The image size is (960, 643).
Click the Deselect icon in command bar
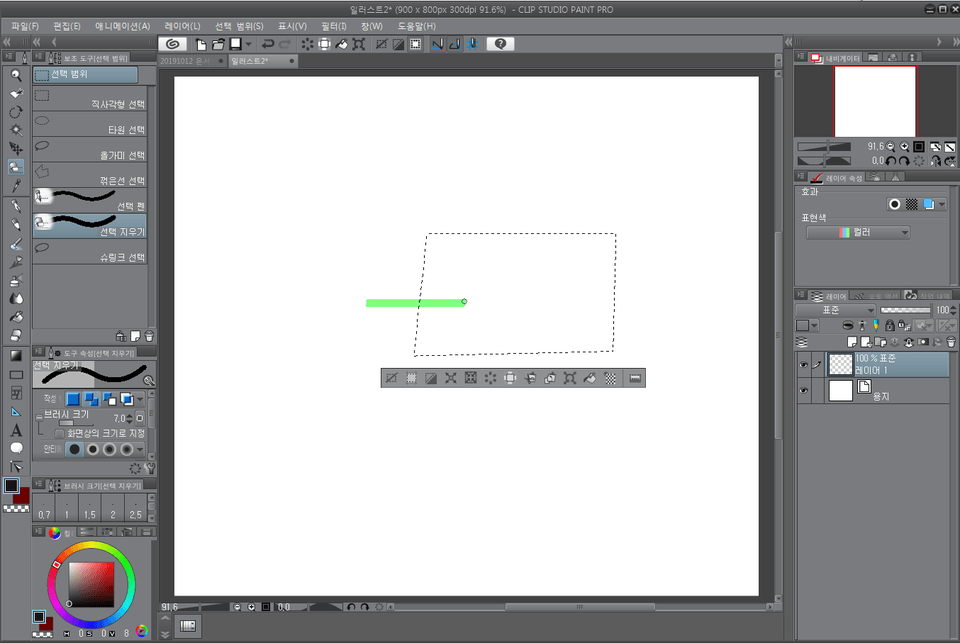click(x=381, y=44)
